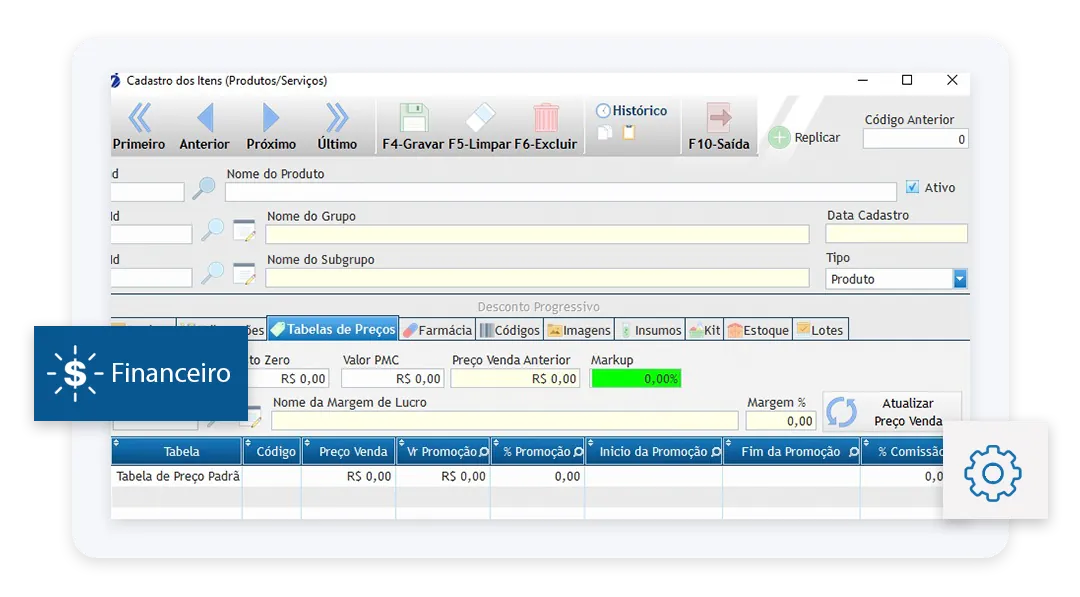Viewport: 1080px width, 597px height.
Task: Search product using magnifier beside Nome do Produto
Action: click(x=203, y=189)
